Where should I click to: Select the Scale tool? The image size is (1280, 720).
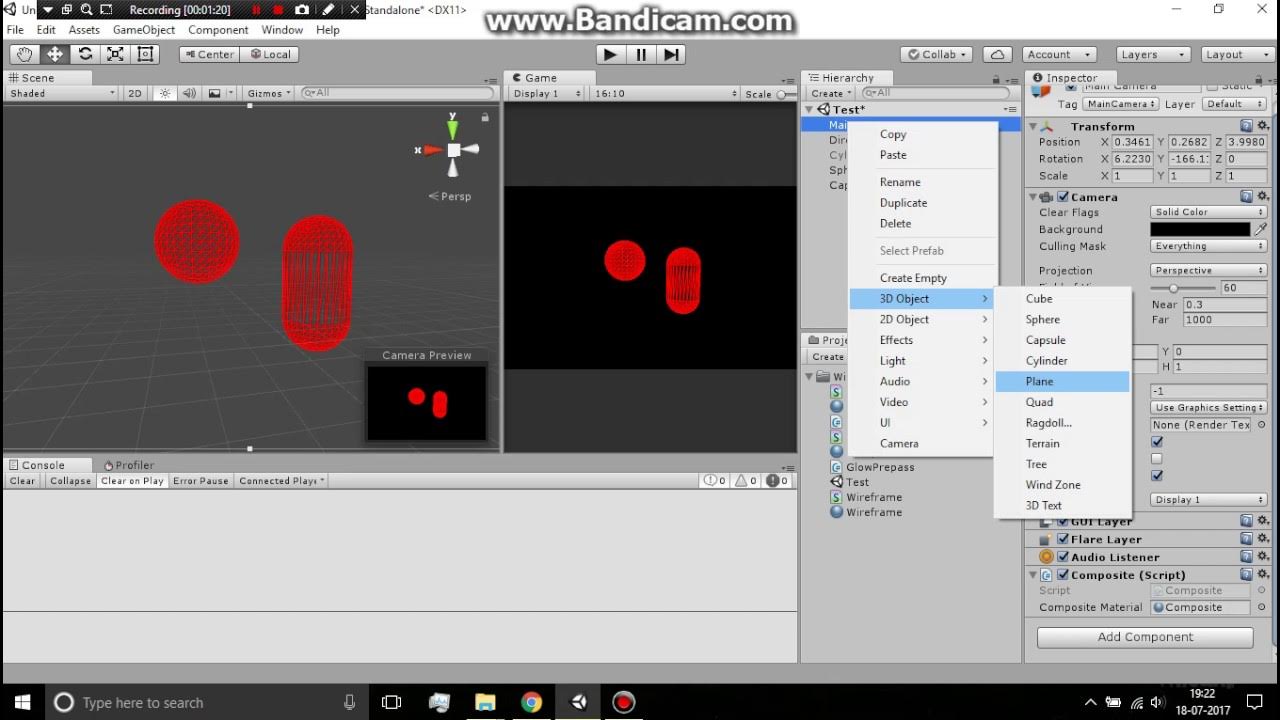coord(115,54)
